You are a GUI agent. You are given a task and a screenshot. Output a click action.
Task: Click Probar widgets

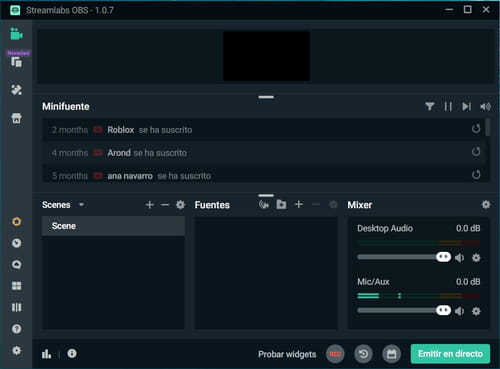pyautogui.click(x=287, y=354)
